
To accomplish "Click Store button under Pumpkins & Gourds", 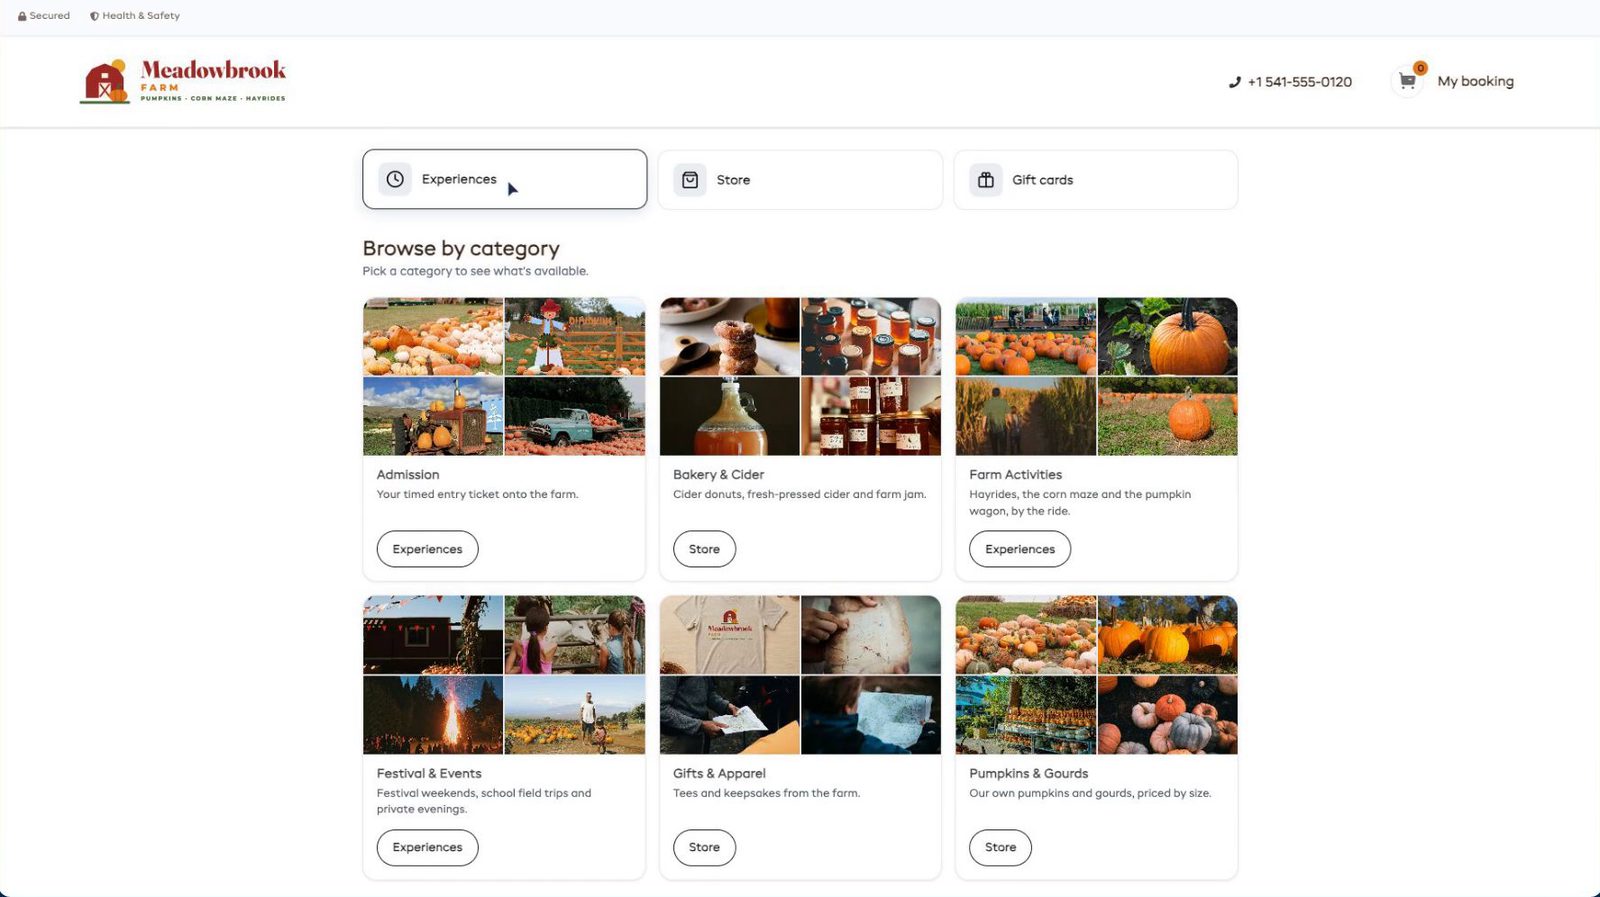I will click(1000, 847).
